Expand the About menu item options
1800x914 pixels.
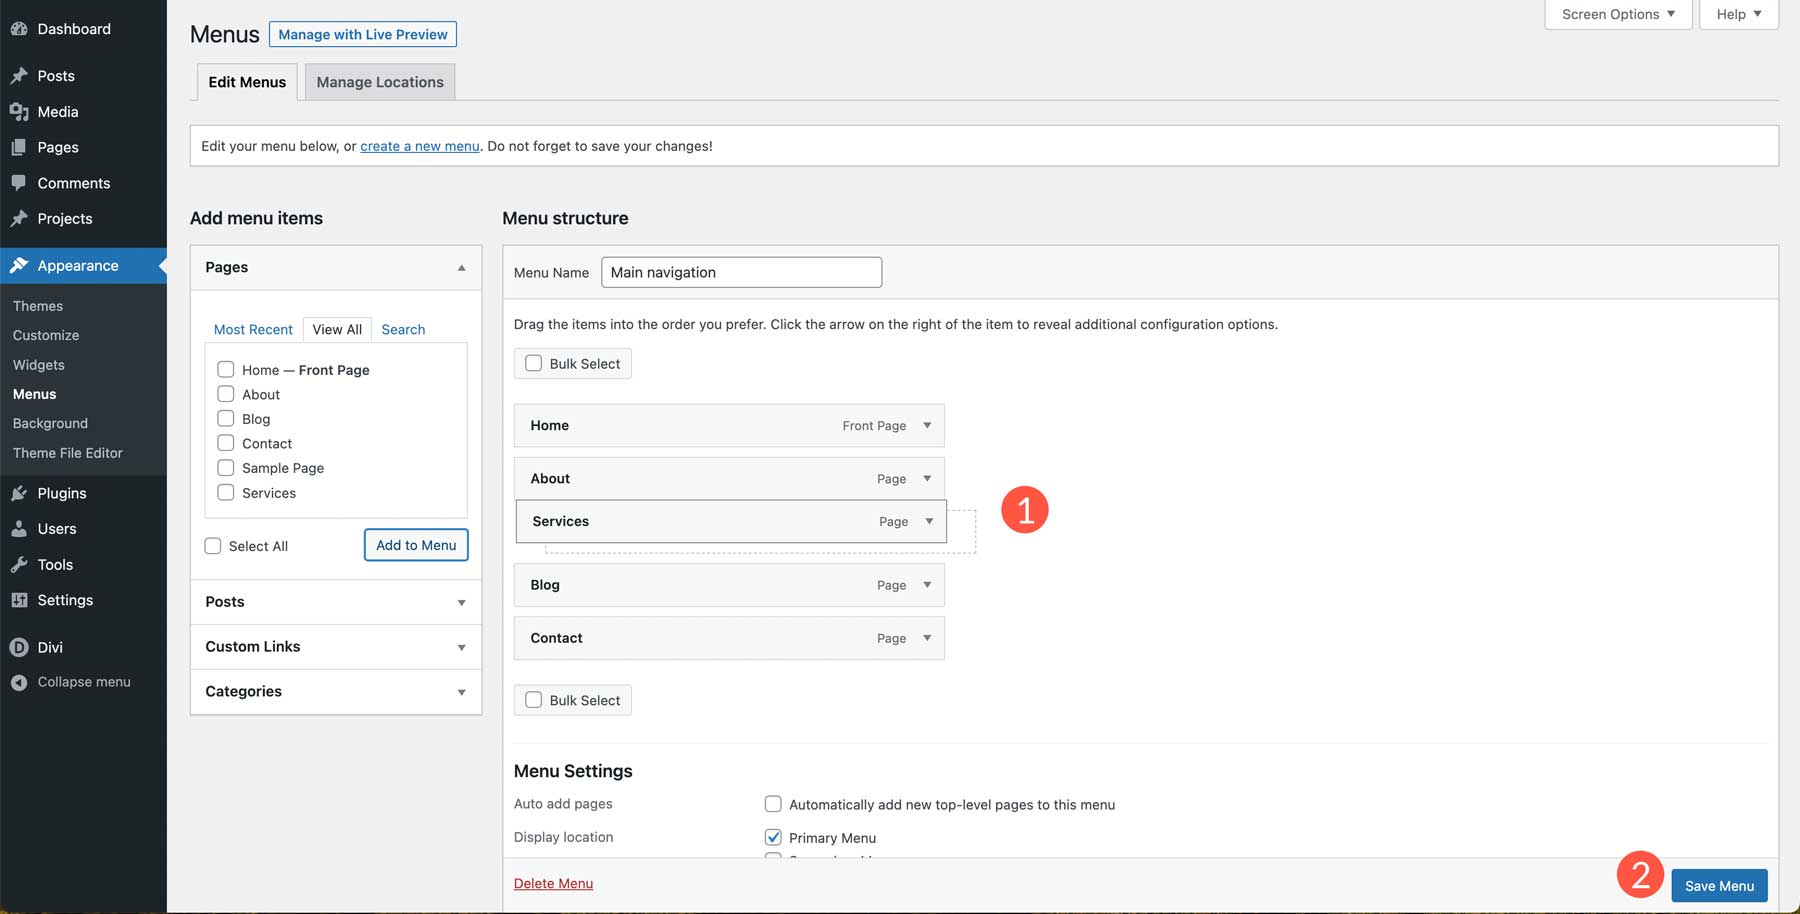(x=927, y=479)
